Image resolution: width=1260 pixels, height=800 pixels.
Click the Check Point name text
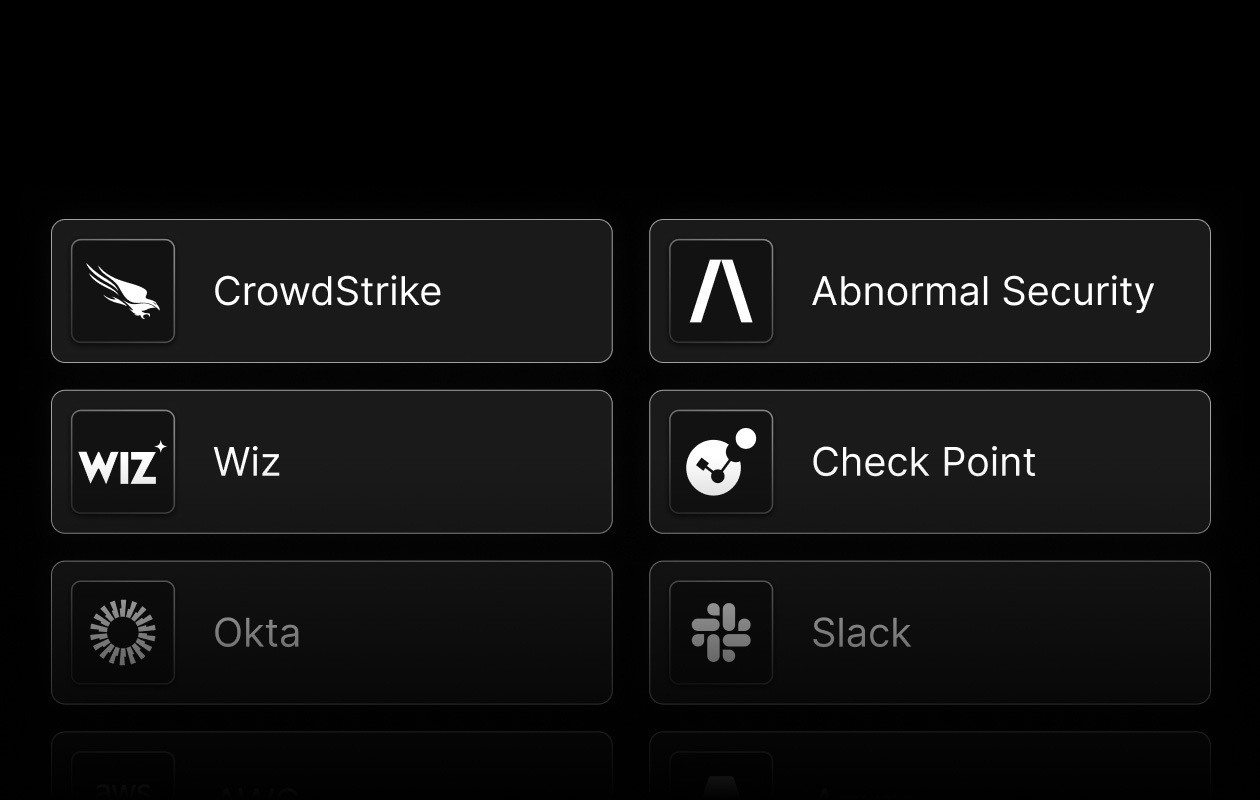pyautogui.click(x=923, y=462)
